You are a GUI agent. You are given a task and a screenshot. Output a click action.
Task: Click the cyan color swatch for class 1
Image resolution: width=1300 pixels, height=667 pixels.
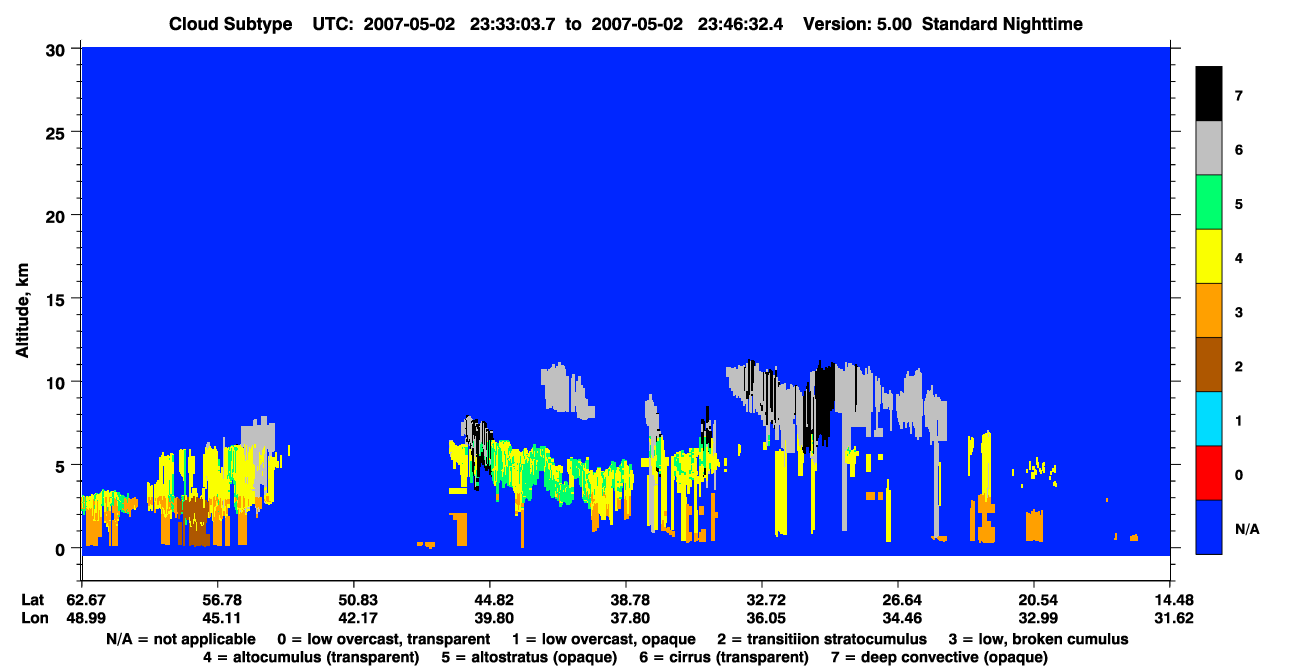pos(1209,419)
